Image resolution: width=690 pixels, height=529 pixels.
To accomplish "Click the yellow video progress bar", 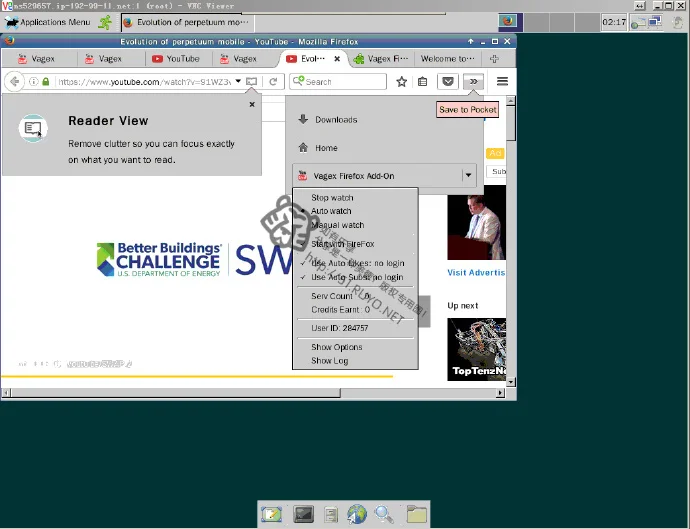I will pyautogui.click(x=197, y=377).
